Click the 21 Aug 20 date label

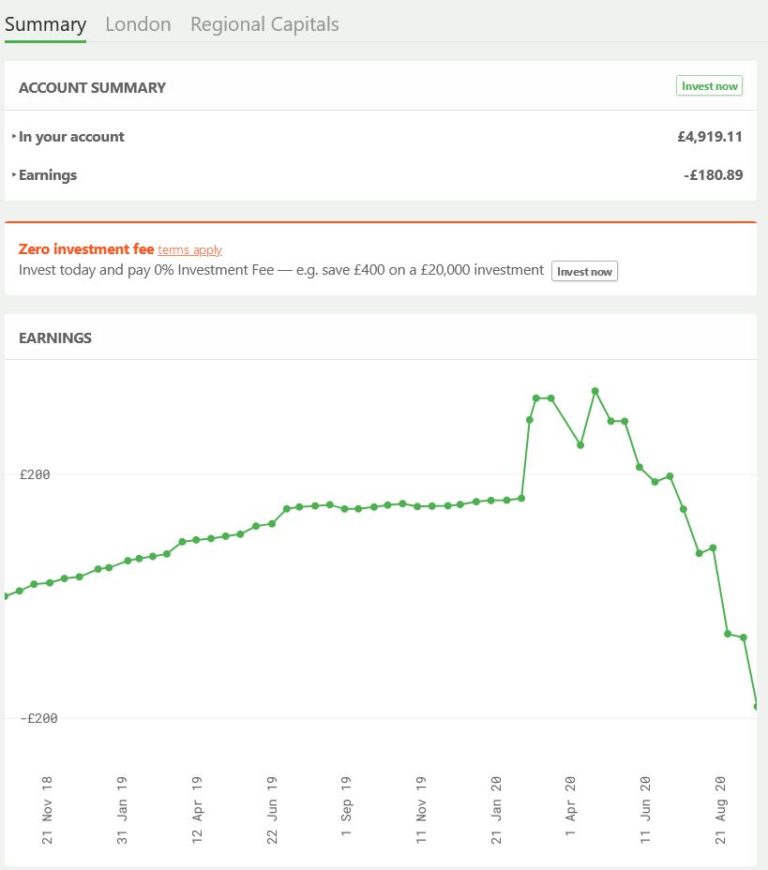pos(720,810)
